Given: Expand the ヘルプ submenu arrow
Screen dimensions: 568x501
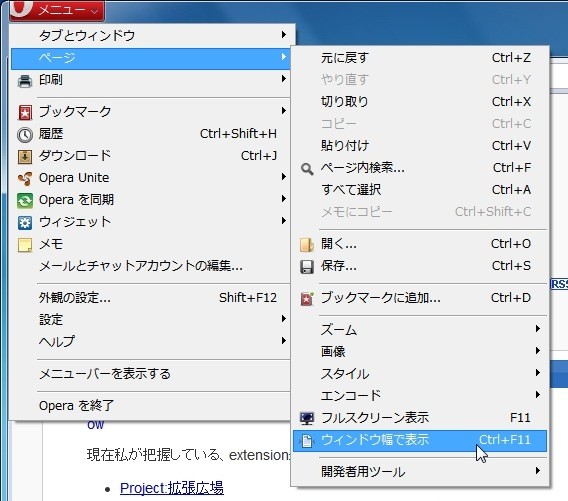Looking at the screenshot, I should [284, 341].
